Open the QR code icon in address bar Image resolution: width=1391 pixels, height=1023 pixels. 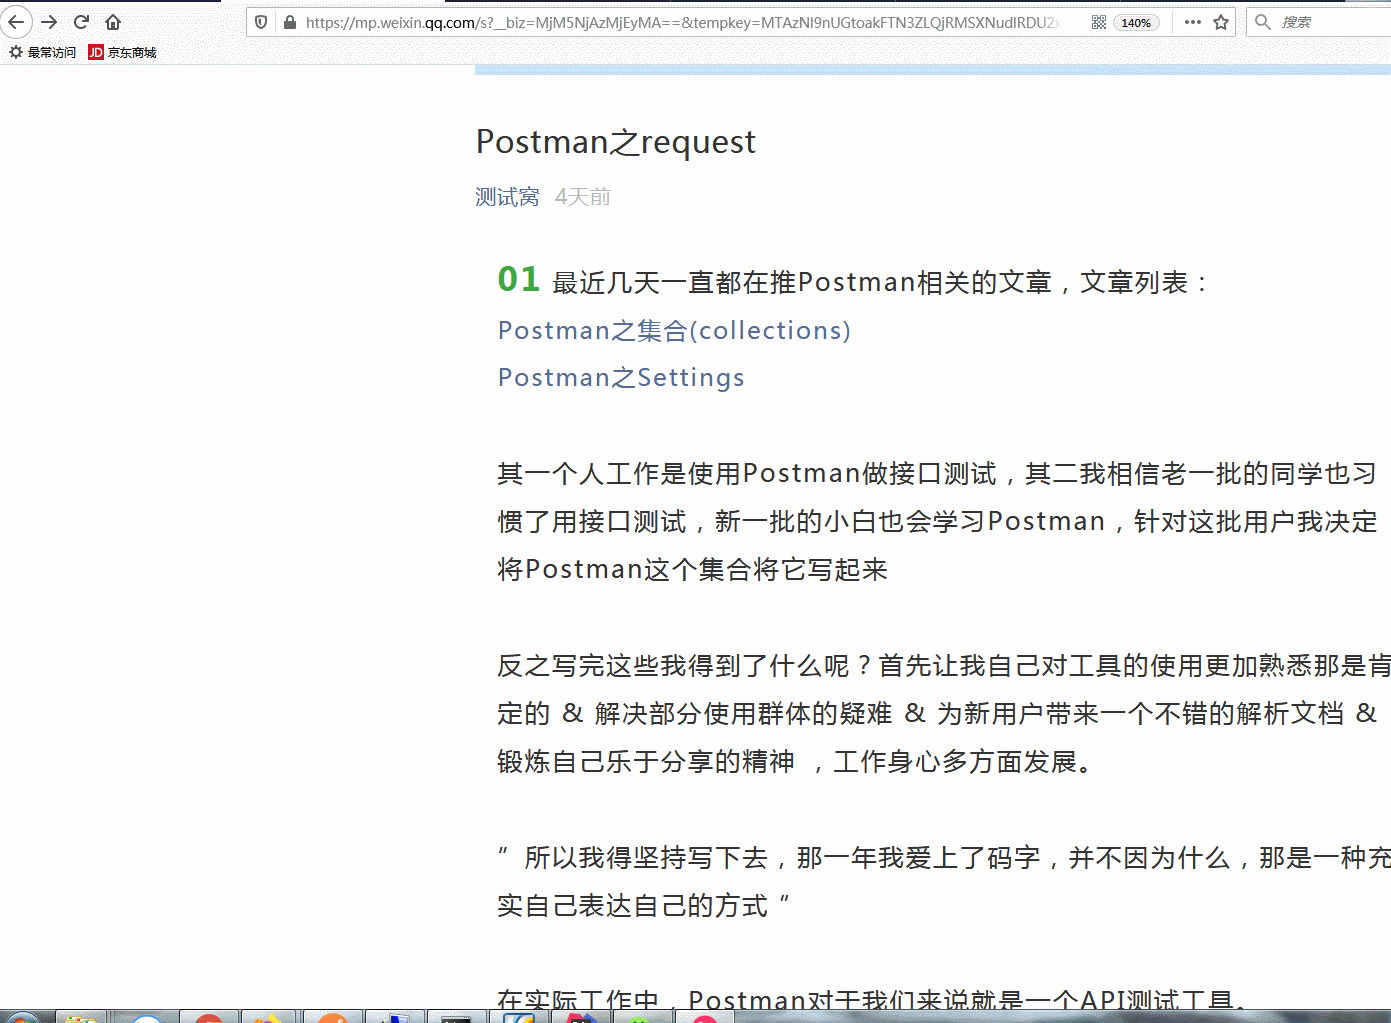[x=1099, y=22]
